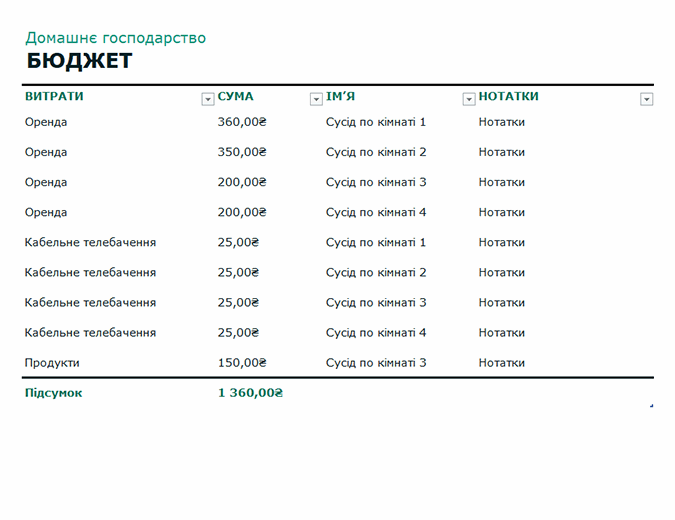Click the first Кабельне телебачення cell
675x520 pixels.
point(90,242)
